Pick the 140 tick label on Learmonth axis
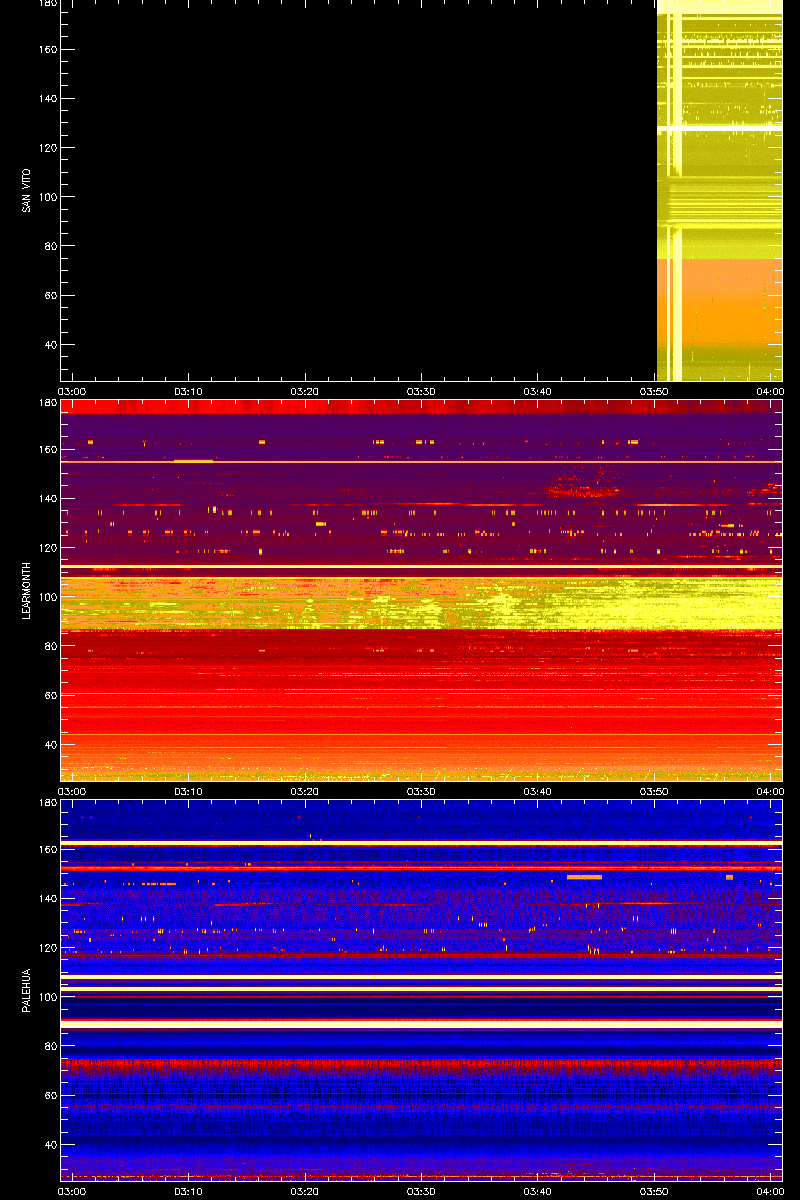800x1200 pixels. (x=47, y=499)
